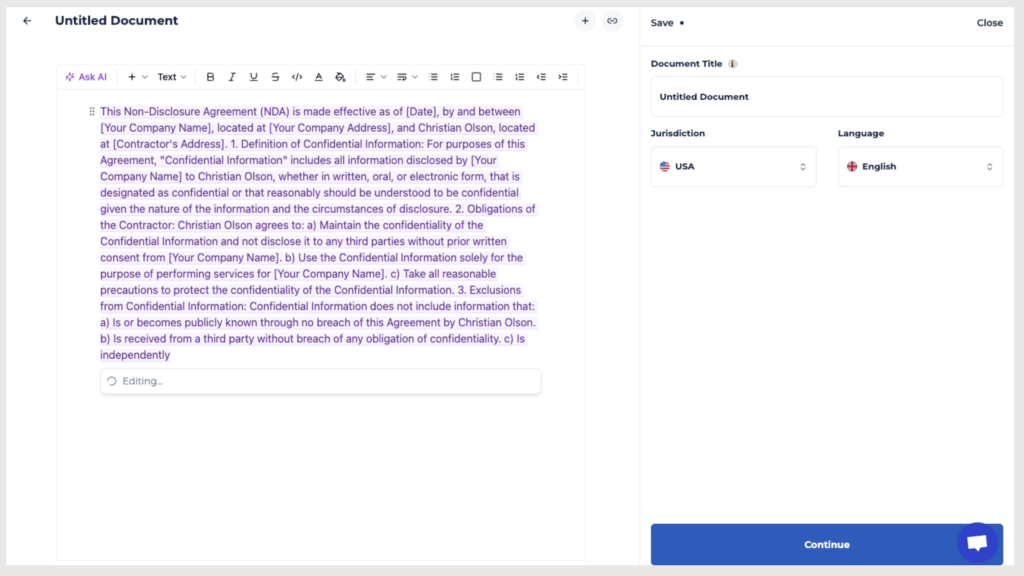Image resolution: width=1024 pixels, height=576 pixels.
Task: Open the Text style dropdown
Action: (172, 77)
